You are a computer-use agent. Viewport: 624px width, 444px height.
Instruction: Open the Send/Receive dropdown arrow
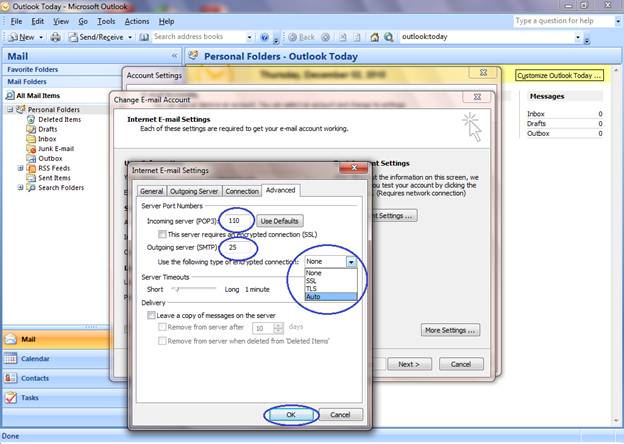click(x=130, y=37)
